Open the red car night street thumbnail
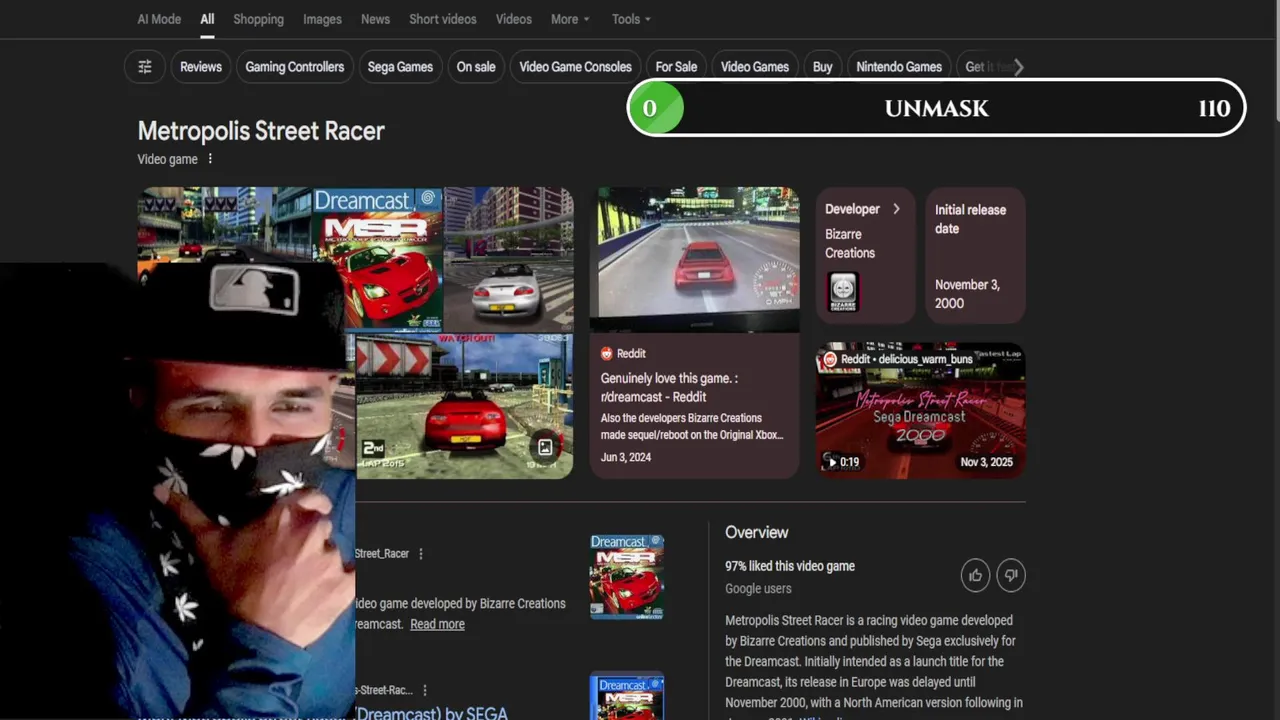The width and height of the screenshot is (1280, 720). (x=694, y=259)
